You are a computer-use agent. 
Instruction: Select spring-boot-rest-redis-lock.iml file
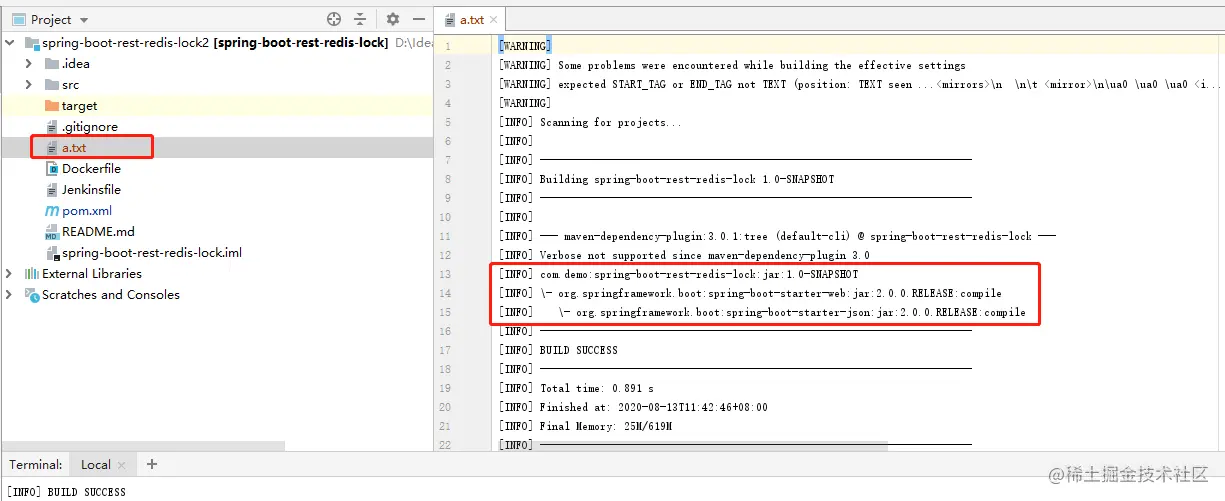pyautogui.click(x=152, y=253)
